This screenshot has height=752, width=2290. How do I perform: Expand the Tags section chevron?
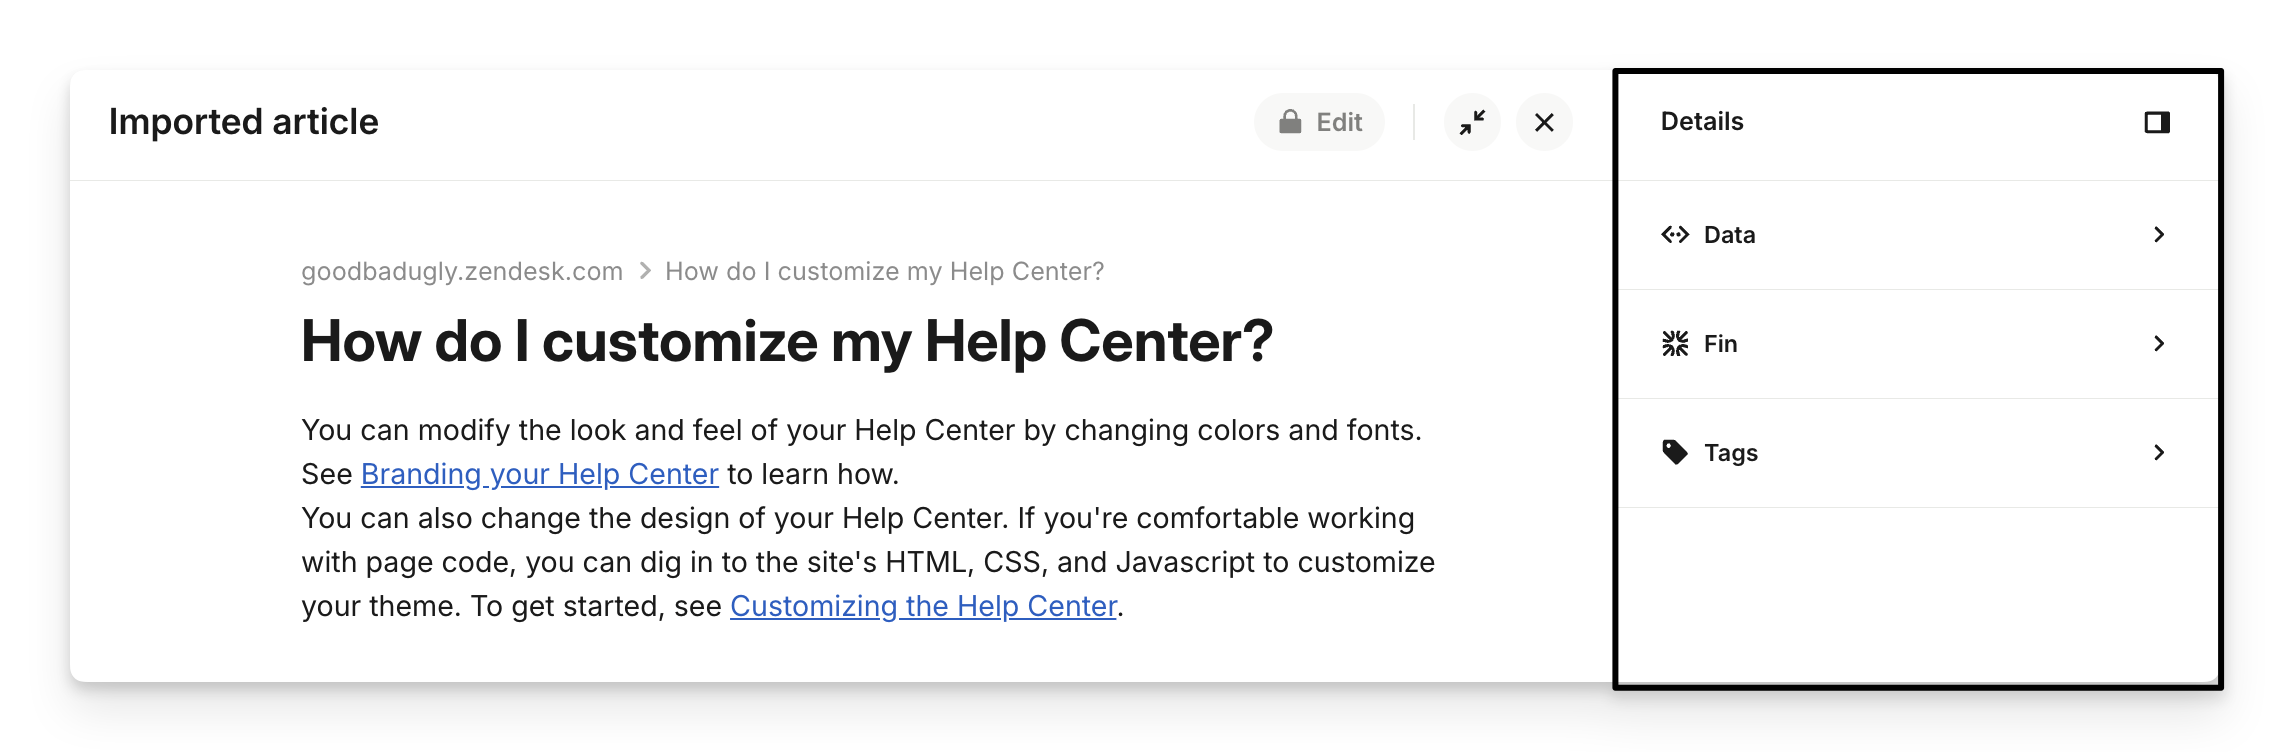2159,453
